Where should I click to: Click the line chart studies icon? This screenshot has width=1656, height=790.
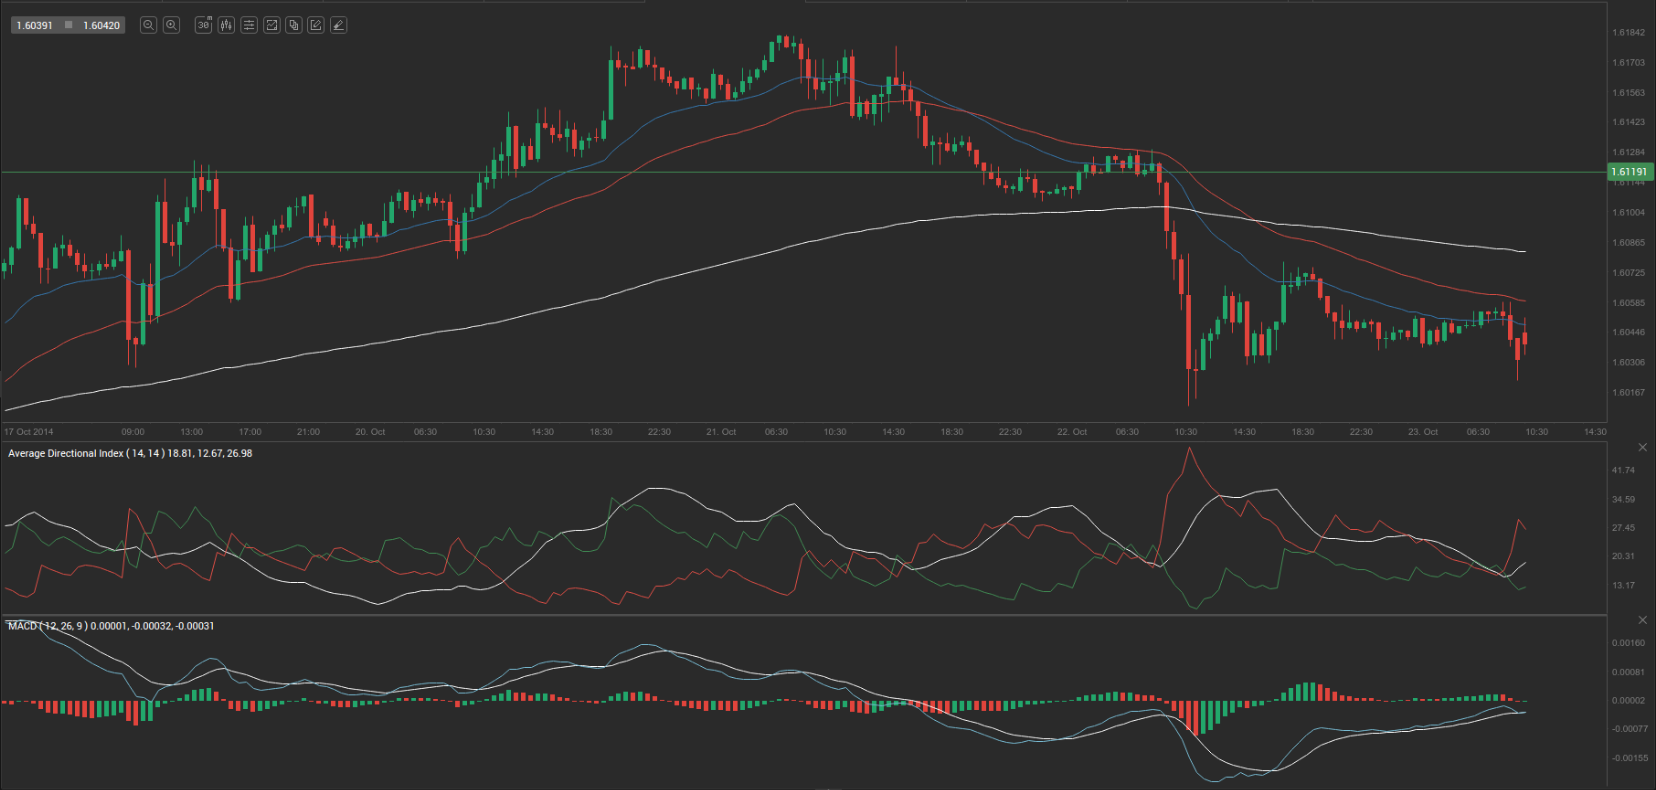(x=271, y=25)
